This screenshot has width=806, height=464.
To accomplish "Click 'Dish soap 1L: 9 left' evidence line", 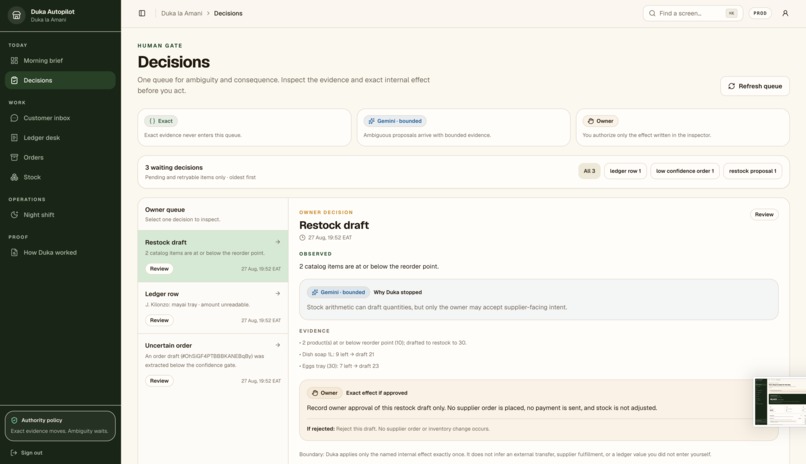I will coord(337,355).
